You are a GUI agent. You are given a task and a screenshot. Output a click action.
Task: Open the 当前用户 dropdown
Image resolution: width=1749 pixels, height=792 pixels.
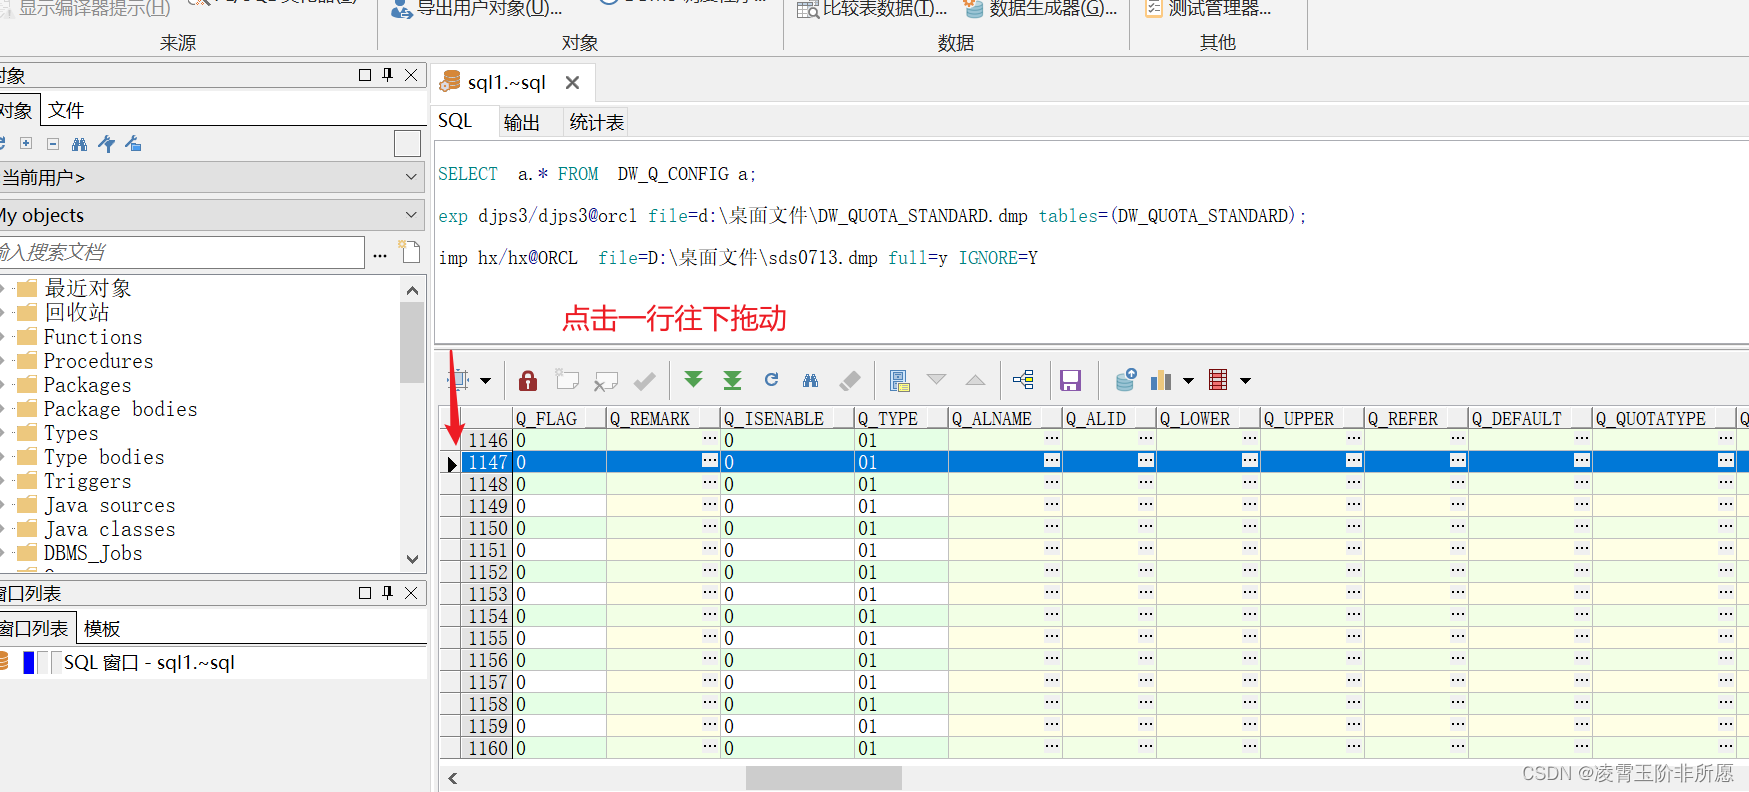click(210, 177)
